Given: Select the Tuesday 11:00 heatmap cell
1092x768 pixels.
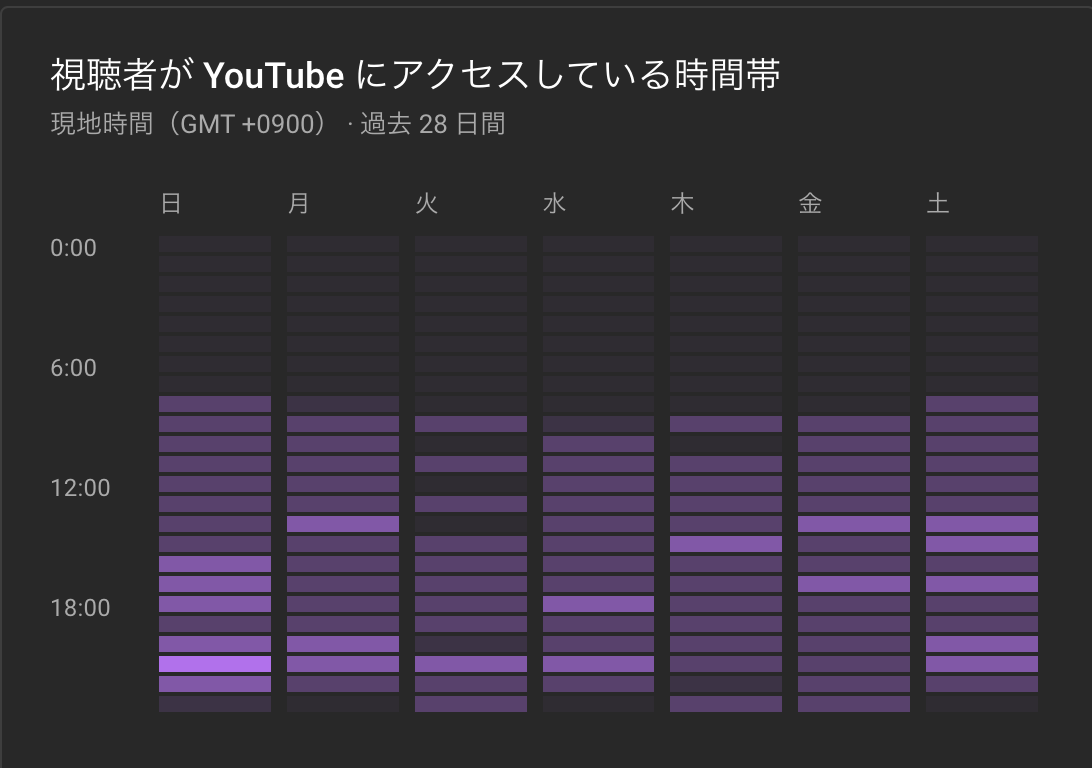Looking at the screenshot, I should [x=471, y=464].
